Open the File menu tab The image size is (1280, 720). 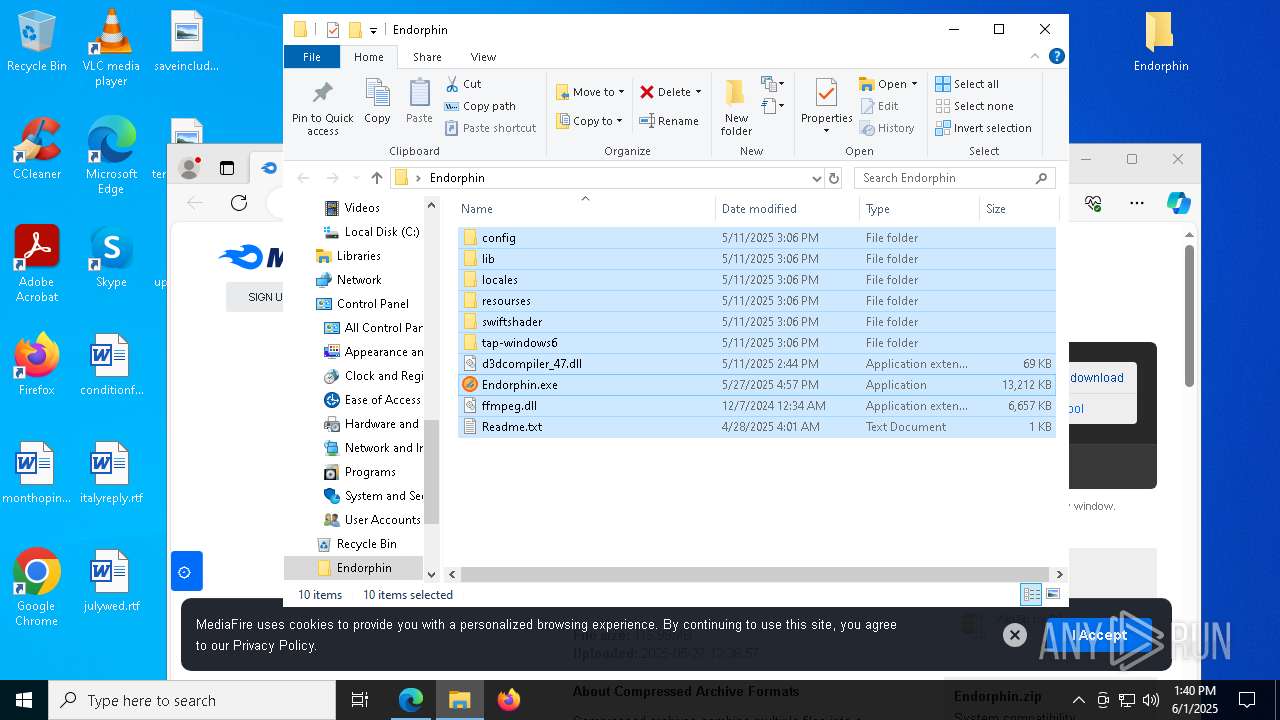312,57
